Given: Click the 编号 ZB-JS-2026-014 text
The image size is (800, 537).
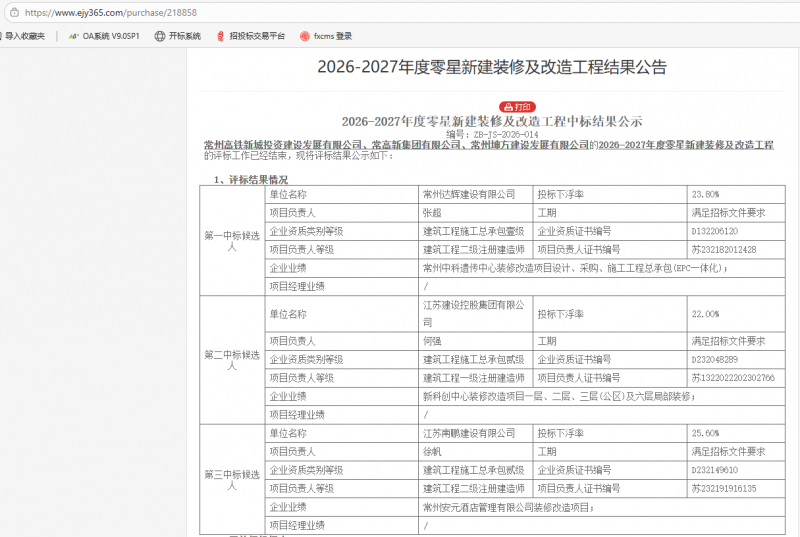Looking at the screenshot, I should point(492,135).
